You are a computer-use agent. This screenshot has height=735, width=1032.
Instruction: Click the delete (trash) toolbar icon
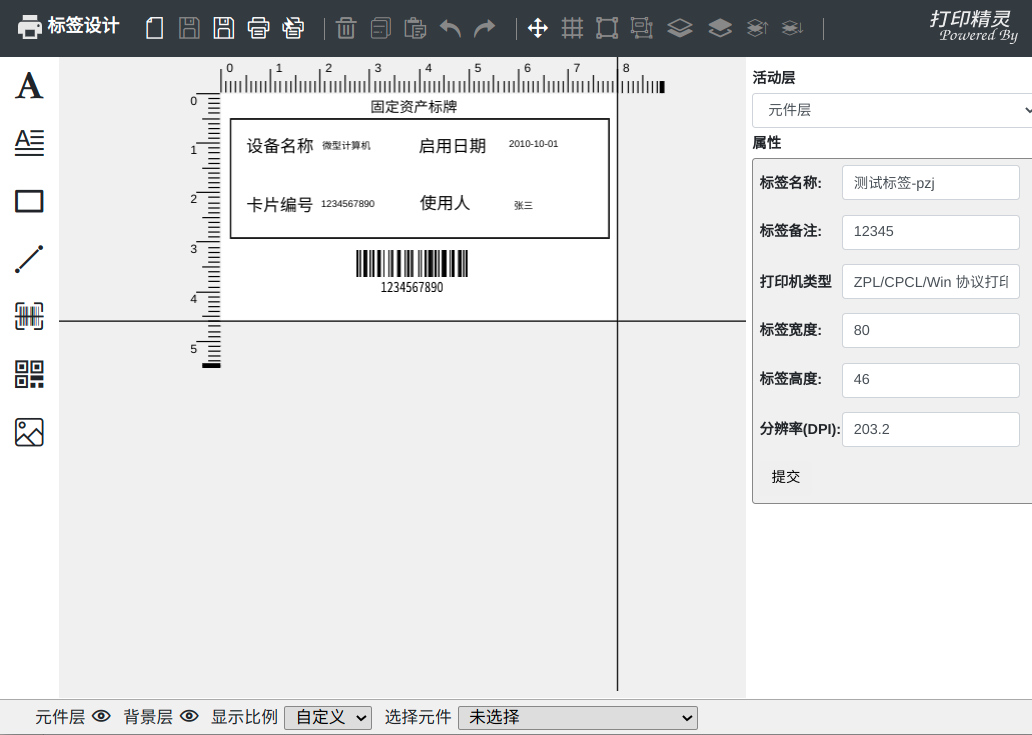coord(346,28)
